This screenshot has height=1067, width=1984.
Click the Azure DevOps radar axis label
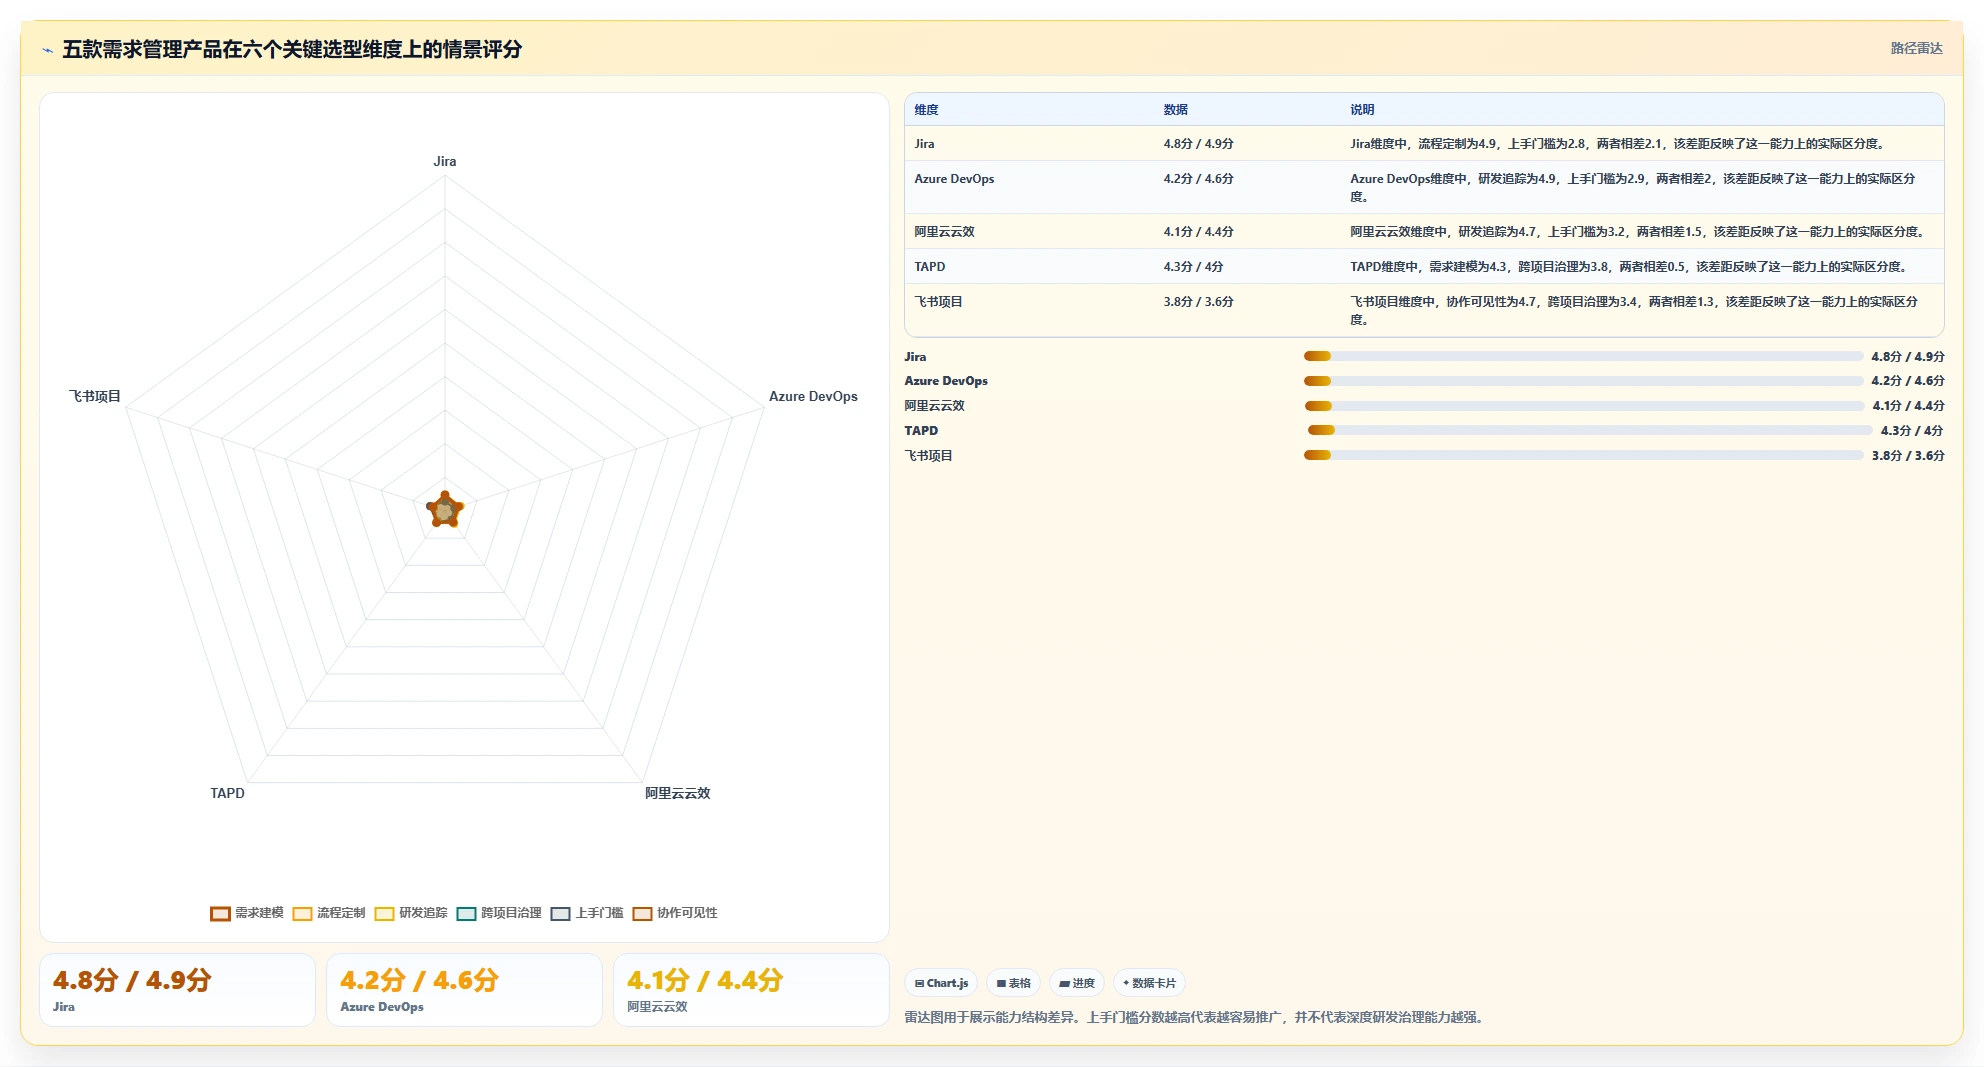[x=813, y=396]
